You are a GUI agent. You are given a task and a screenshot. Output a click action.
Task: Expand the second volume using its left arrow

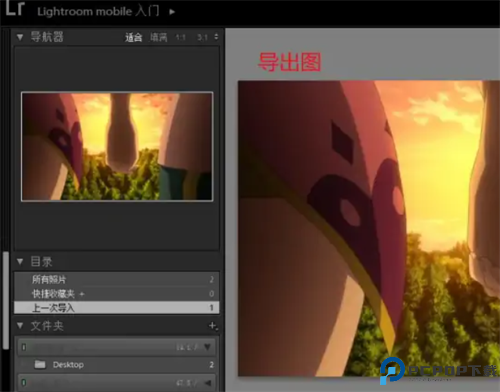[208, 383]
